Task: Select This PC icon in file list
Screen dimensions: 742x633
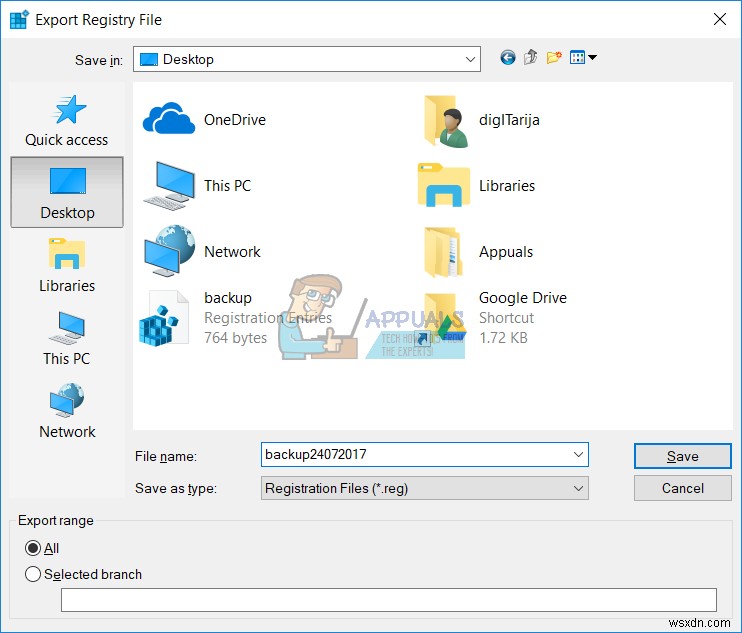Action: (x=169, y=186)
